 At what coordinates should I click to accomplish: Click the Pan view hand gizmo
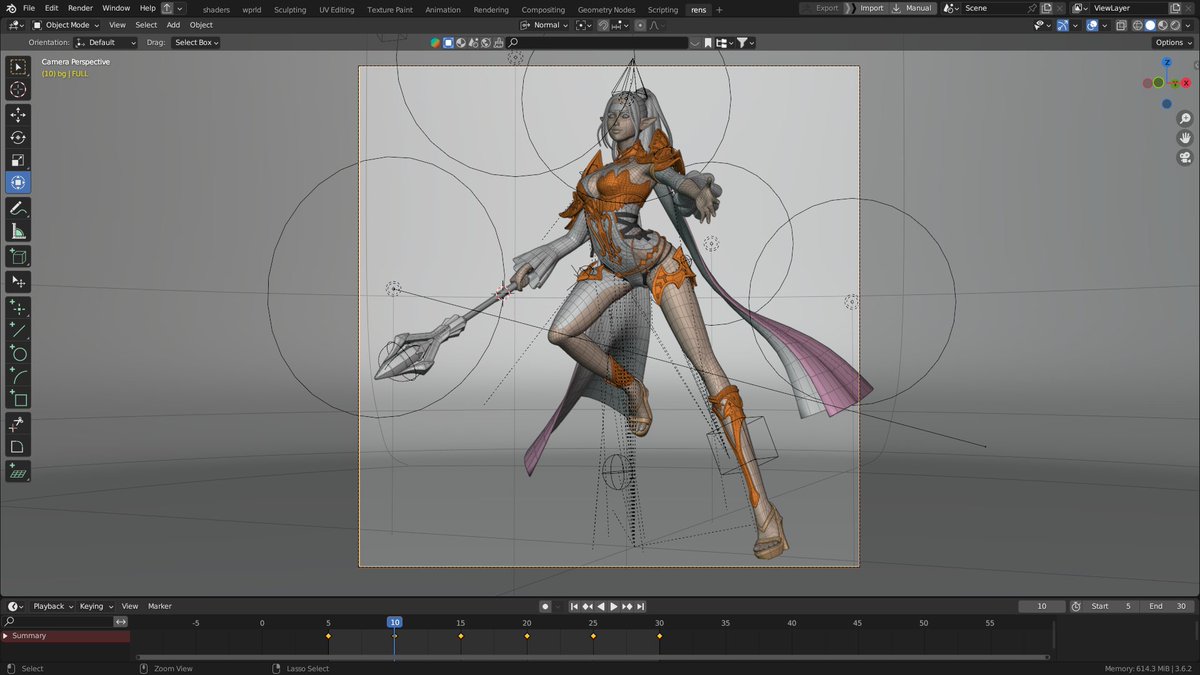(x=1185, y=138)
